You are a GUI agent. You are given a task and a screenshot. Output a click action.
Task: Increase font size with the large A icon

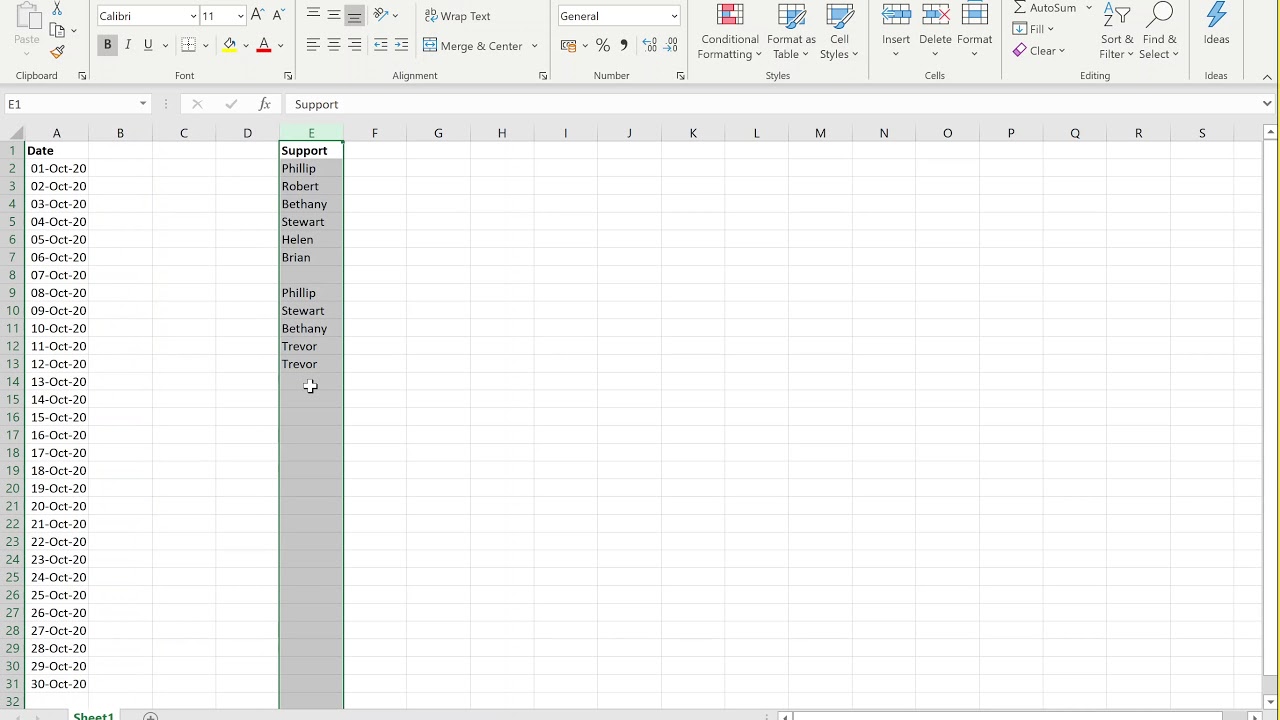(x=258, y=16)
